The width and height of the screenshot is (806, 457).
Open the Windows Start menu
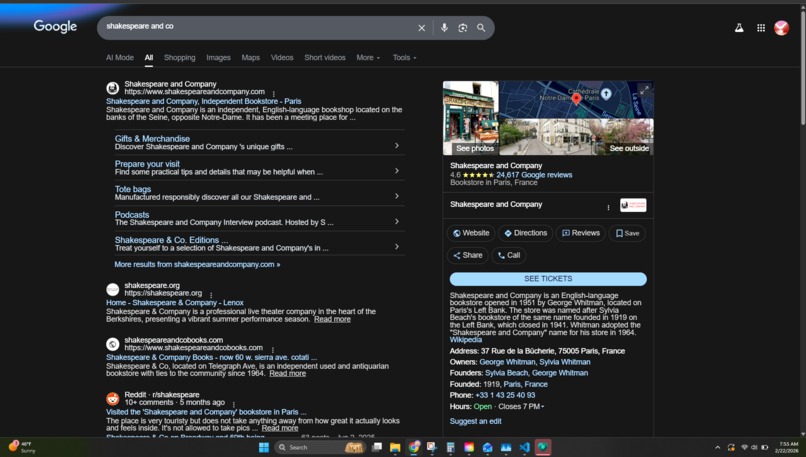pyautogui.click(x=264, y=447)
